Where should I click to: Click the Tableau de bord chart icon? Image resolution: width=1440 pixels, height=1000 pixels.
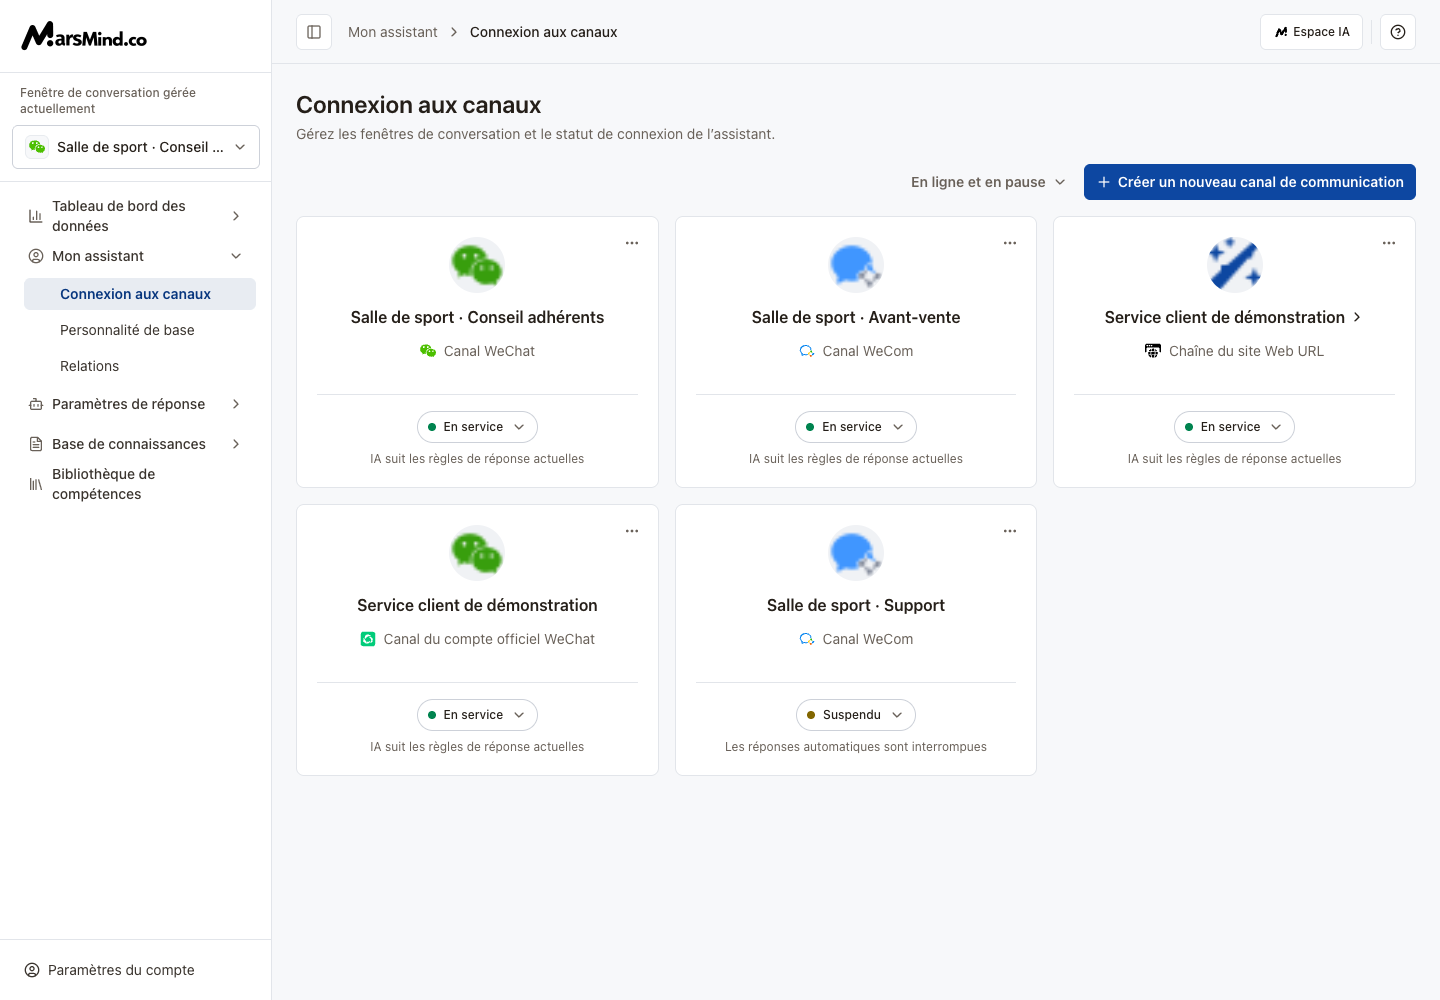tap(36, 216)
